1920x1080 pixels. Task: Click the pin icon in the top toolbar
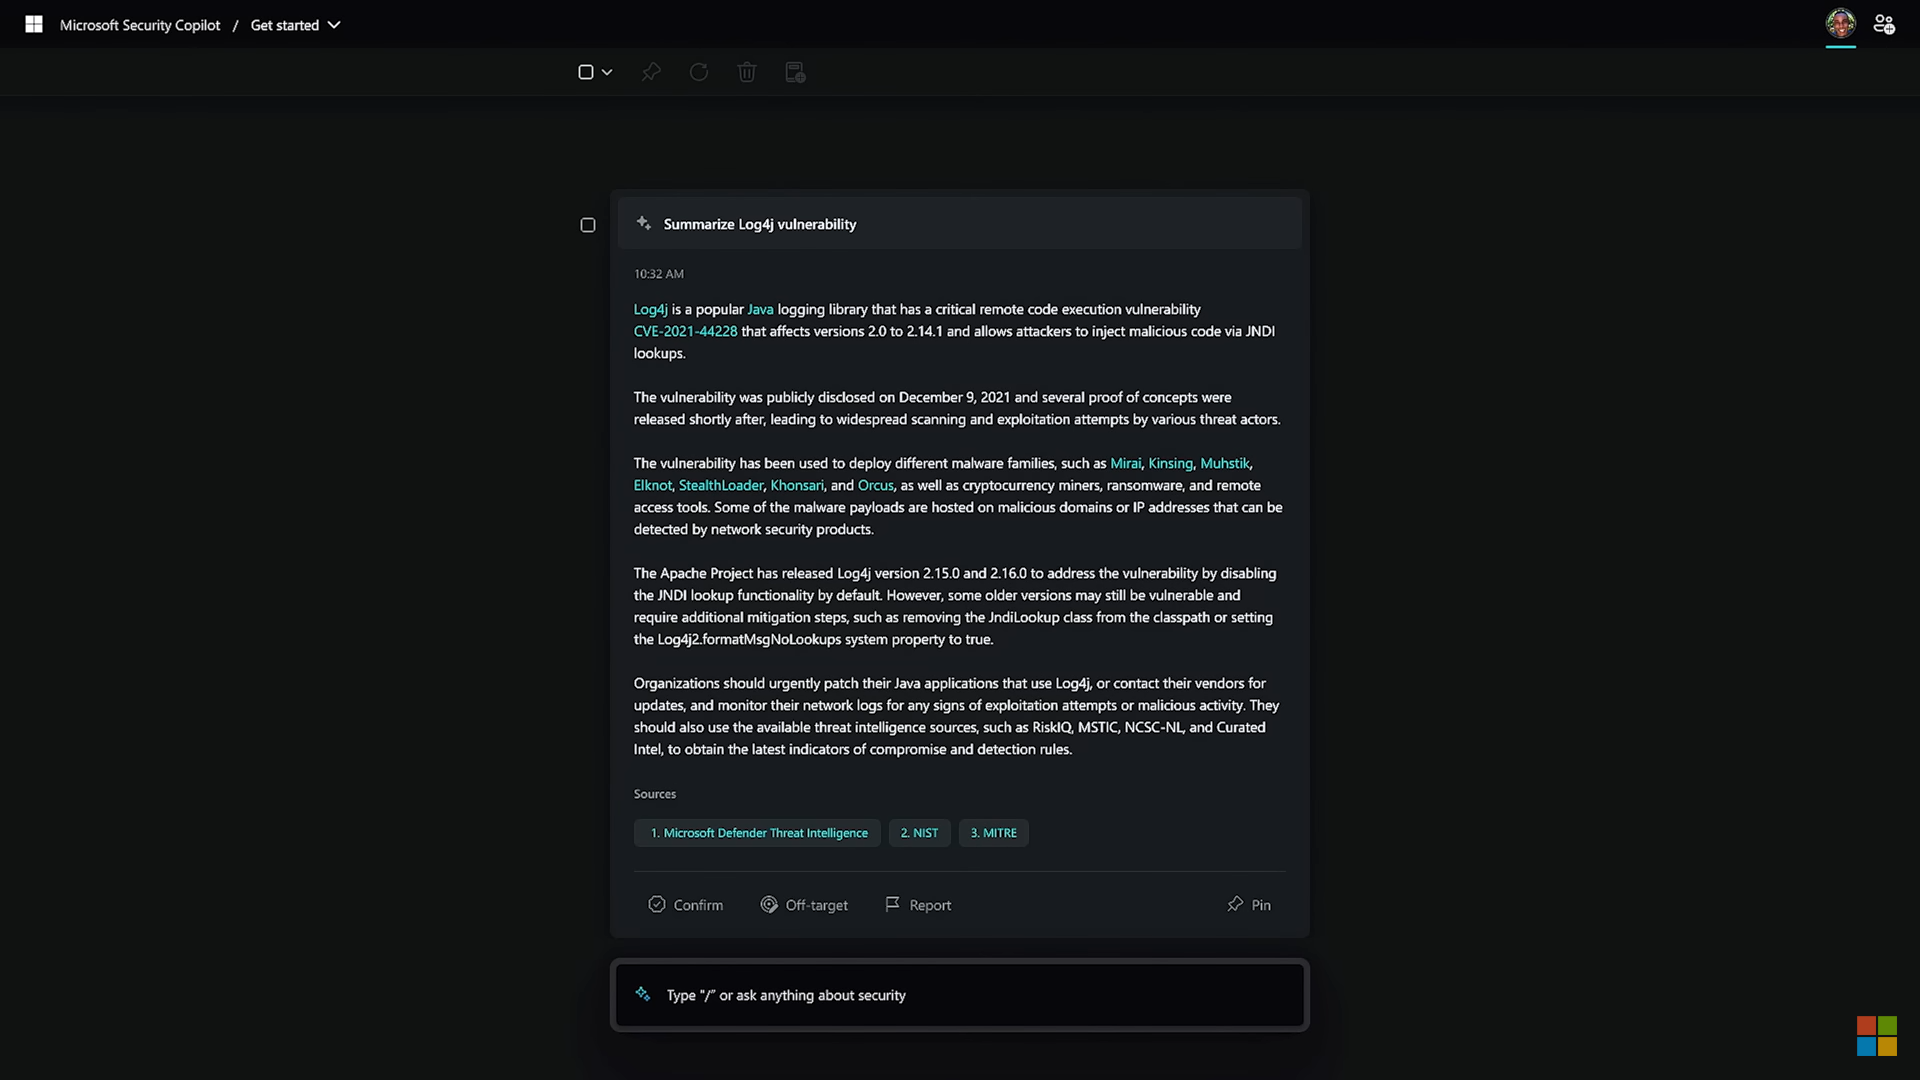[651, 72]
